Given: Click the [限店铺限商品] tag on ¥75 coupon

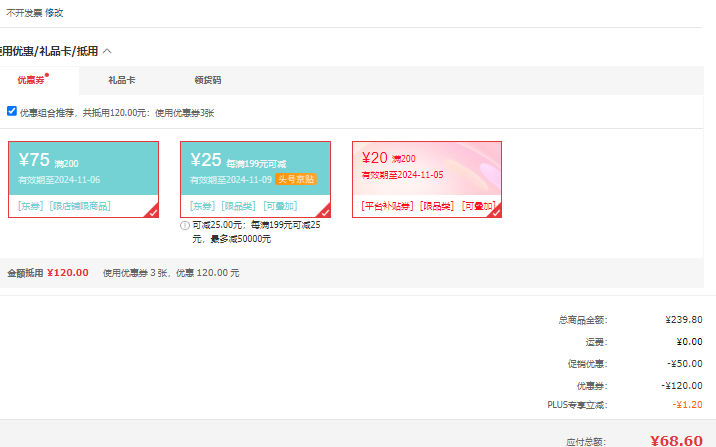Looking at the screenshot, I should [80, 206].
